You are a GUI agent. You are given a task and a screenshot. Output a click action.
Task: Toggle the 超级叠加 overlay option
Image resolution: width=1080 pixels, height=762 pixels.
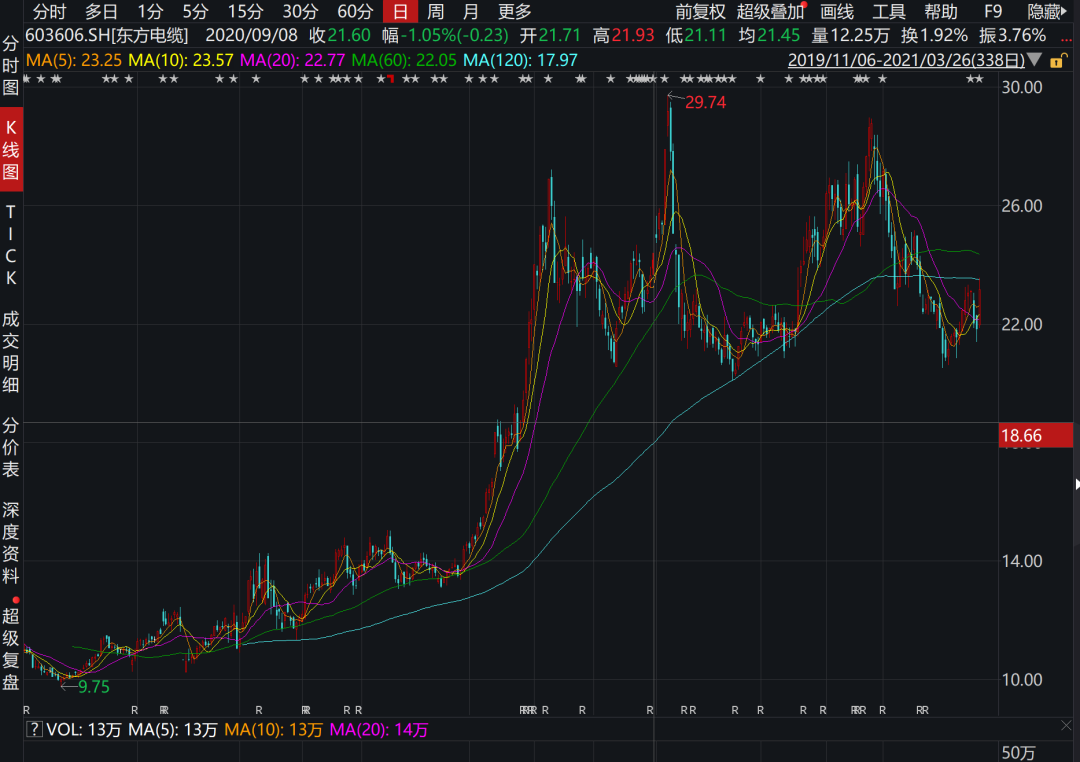[x=771, y=12]
